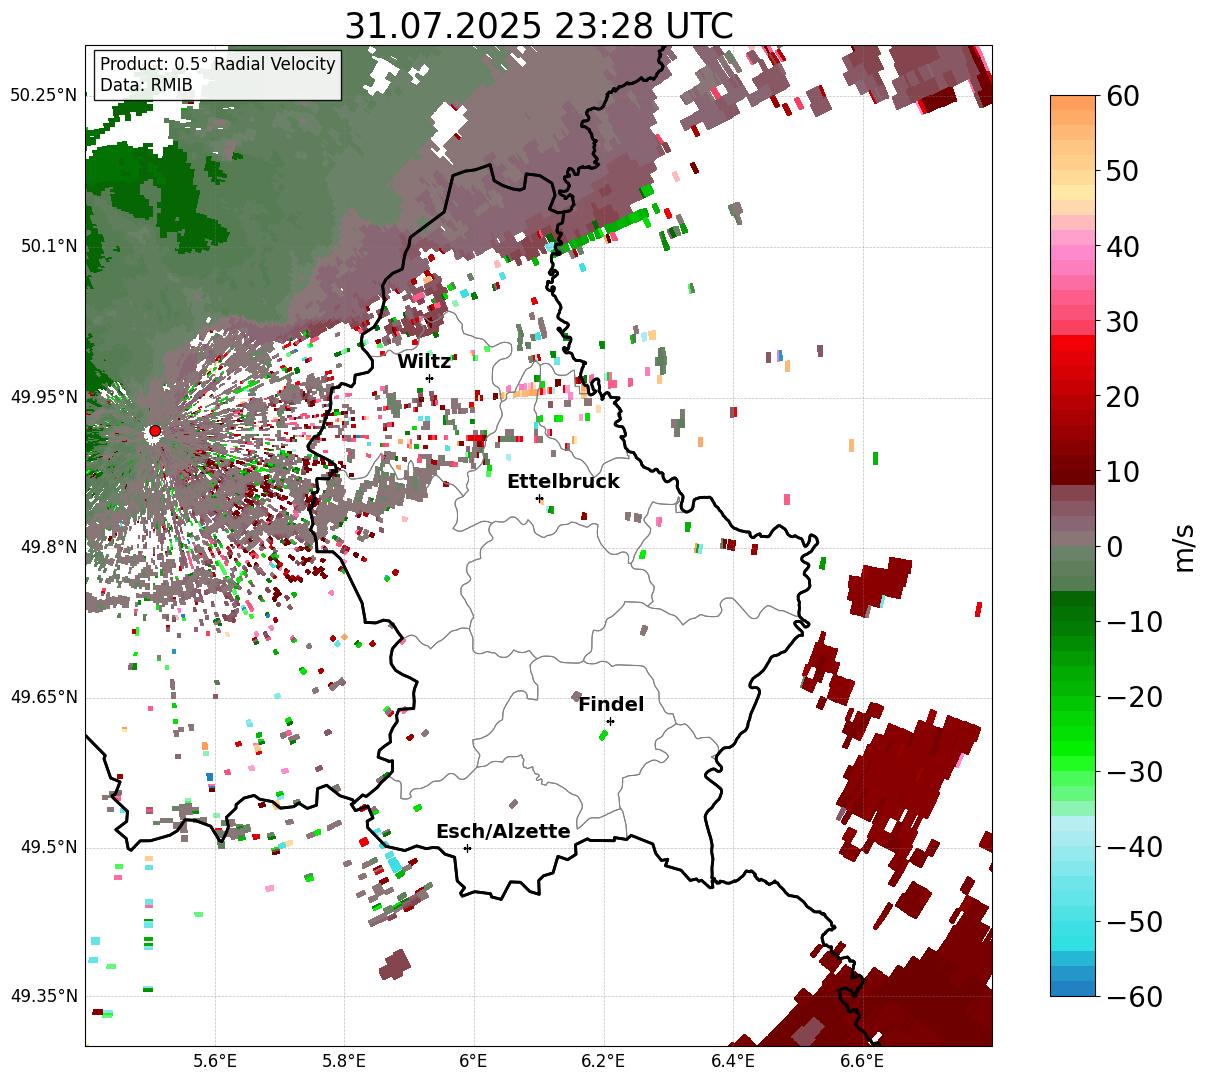Screen dimensions: 1207x1081
Task: Click the cross marker beneath Ettelbruck
Action: coord(539,498)
